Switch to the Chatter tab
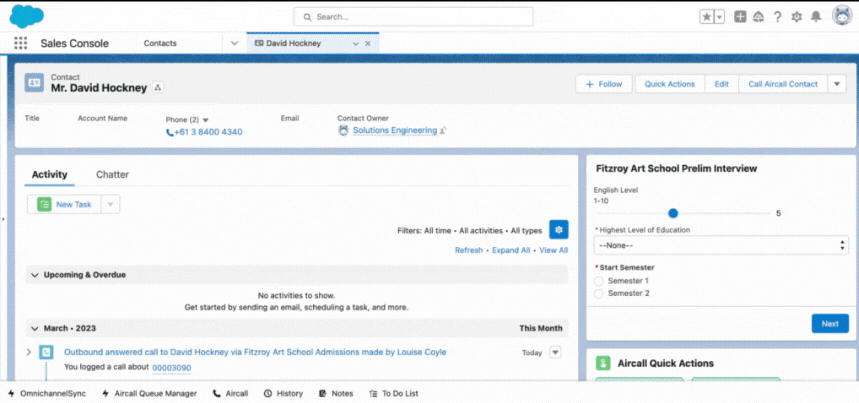Screen dimensions: 859x403 click(112, 175)
